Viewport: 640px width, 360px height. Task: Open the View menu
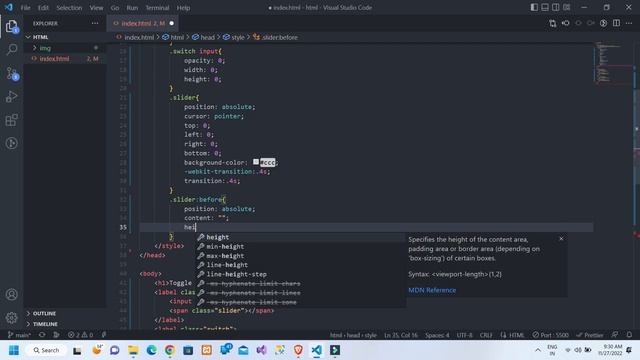pos(96,7)
